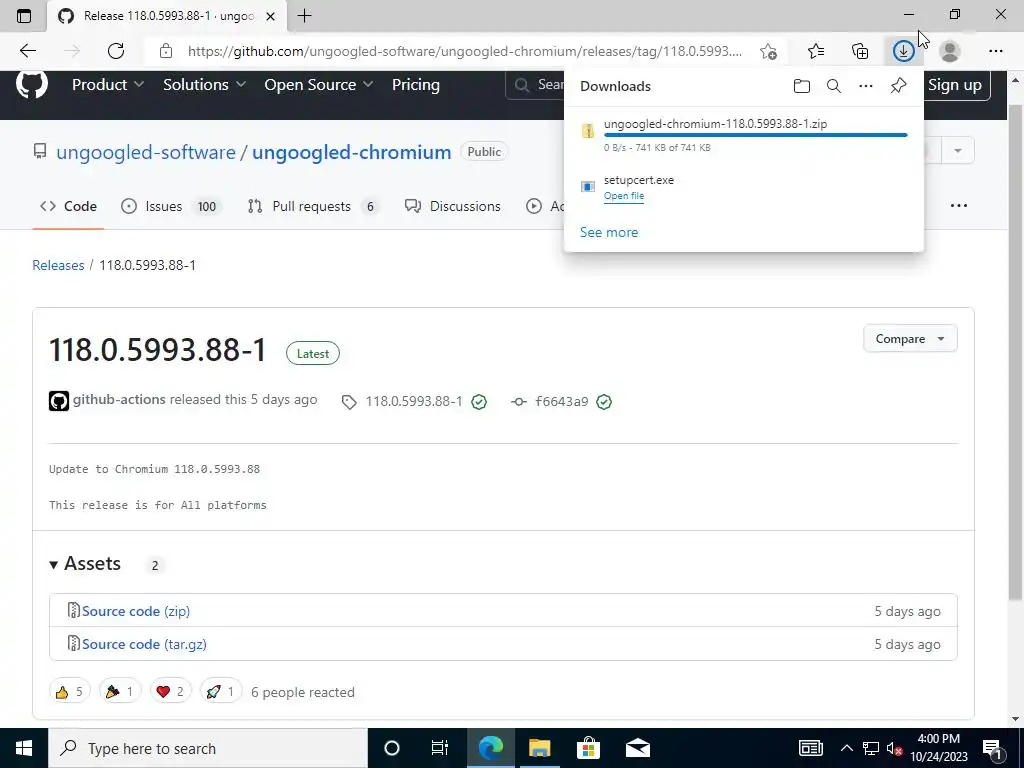The width and height of the screenshot is (1024, 768).
Task: Expand the Solutions menu
Action: click(x=204, y=85)
